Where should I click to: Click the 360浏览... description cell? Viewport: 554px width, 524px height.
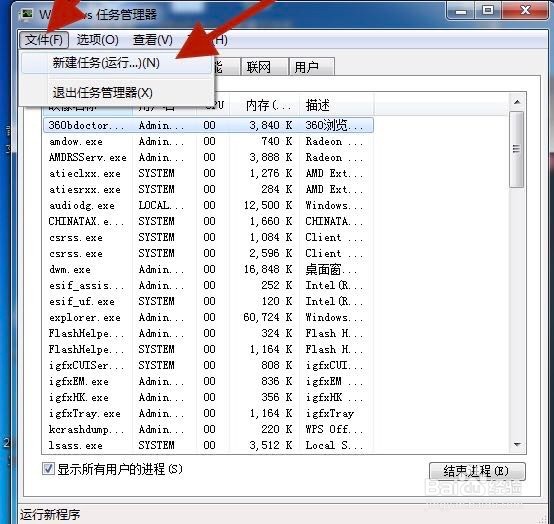tap(334, 125)
